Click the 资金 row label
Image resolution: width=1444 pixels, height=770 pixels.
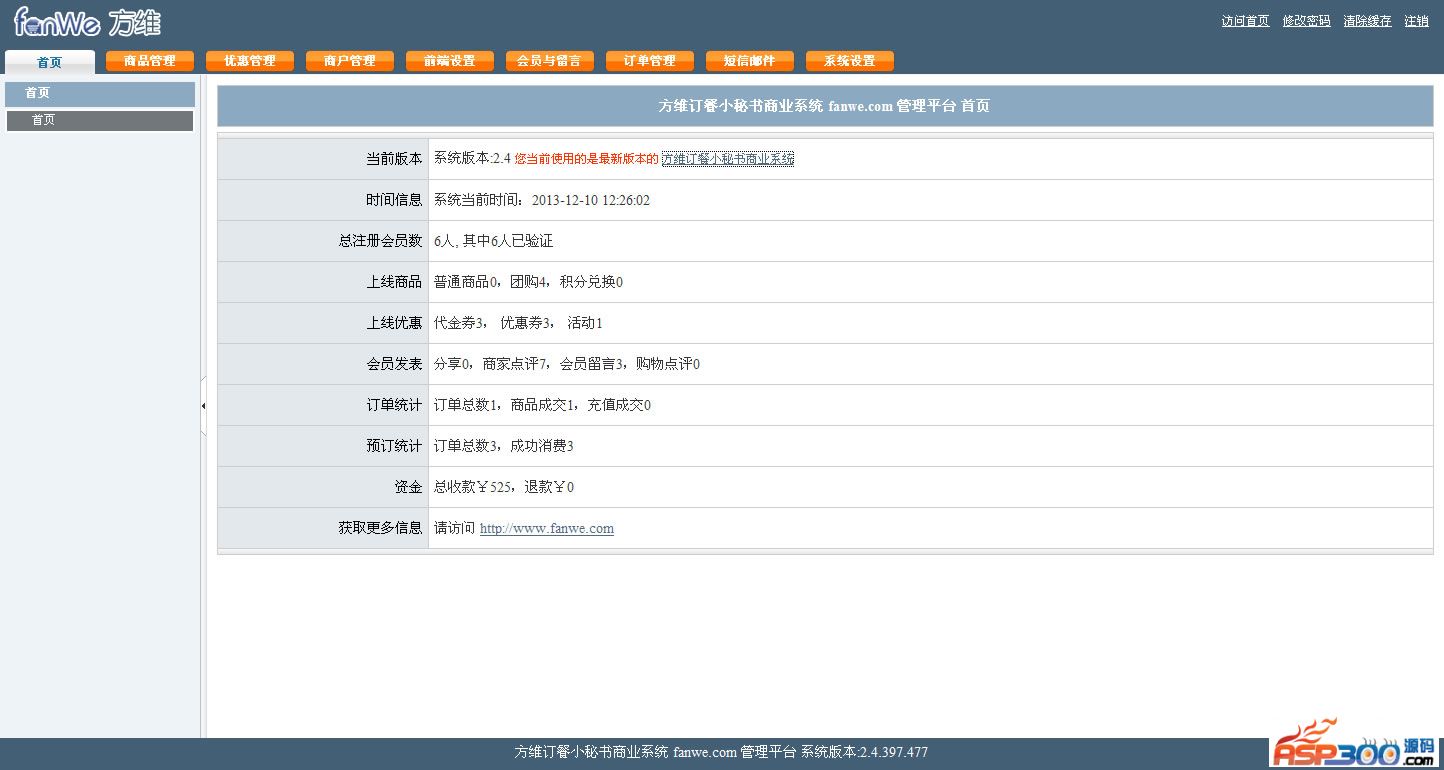(408, 487)
